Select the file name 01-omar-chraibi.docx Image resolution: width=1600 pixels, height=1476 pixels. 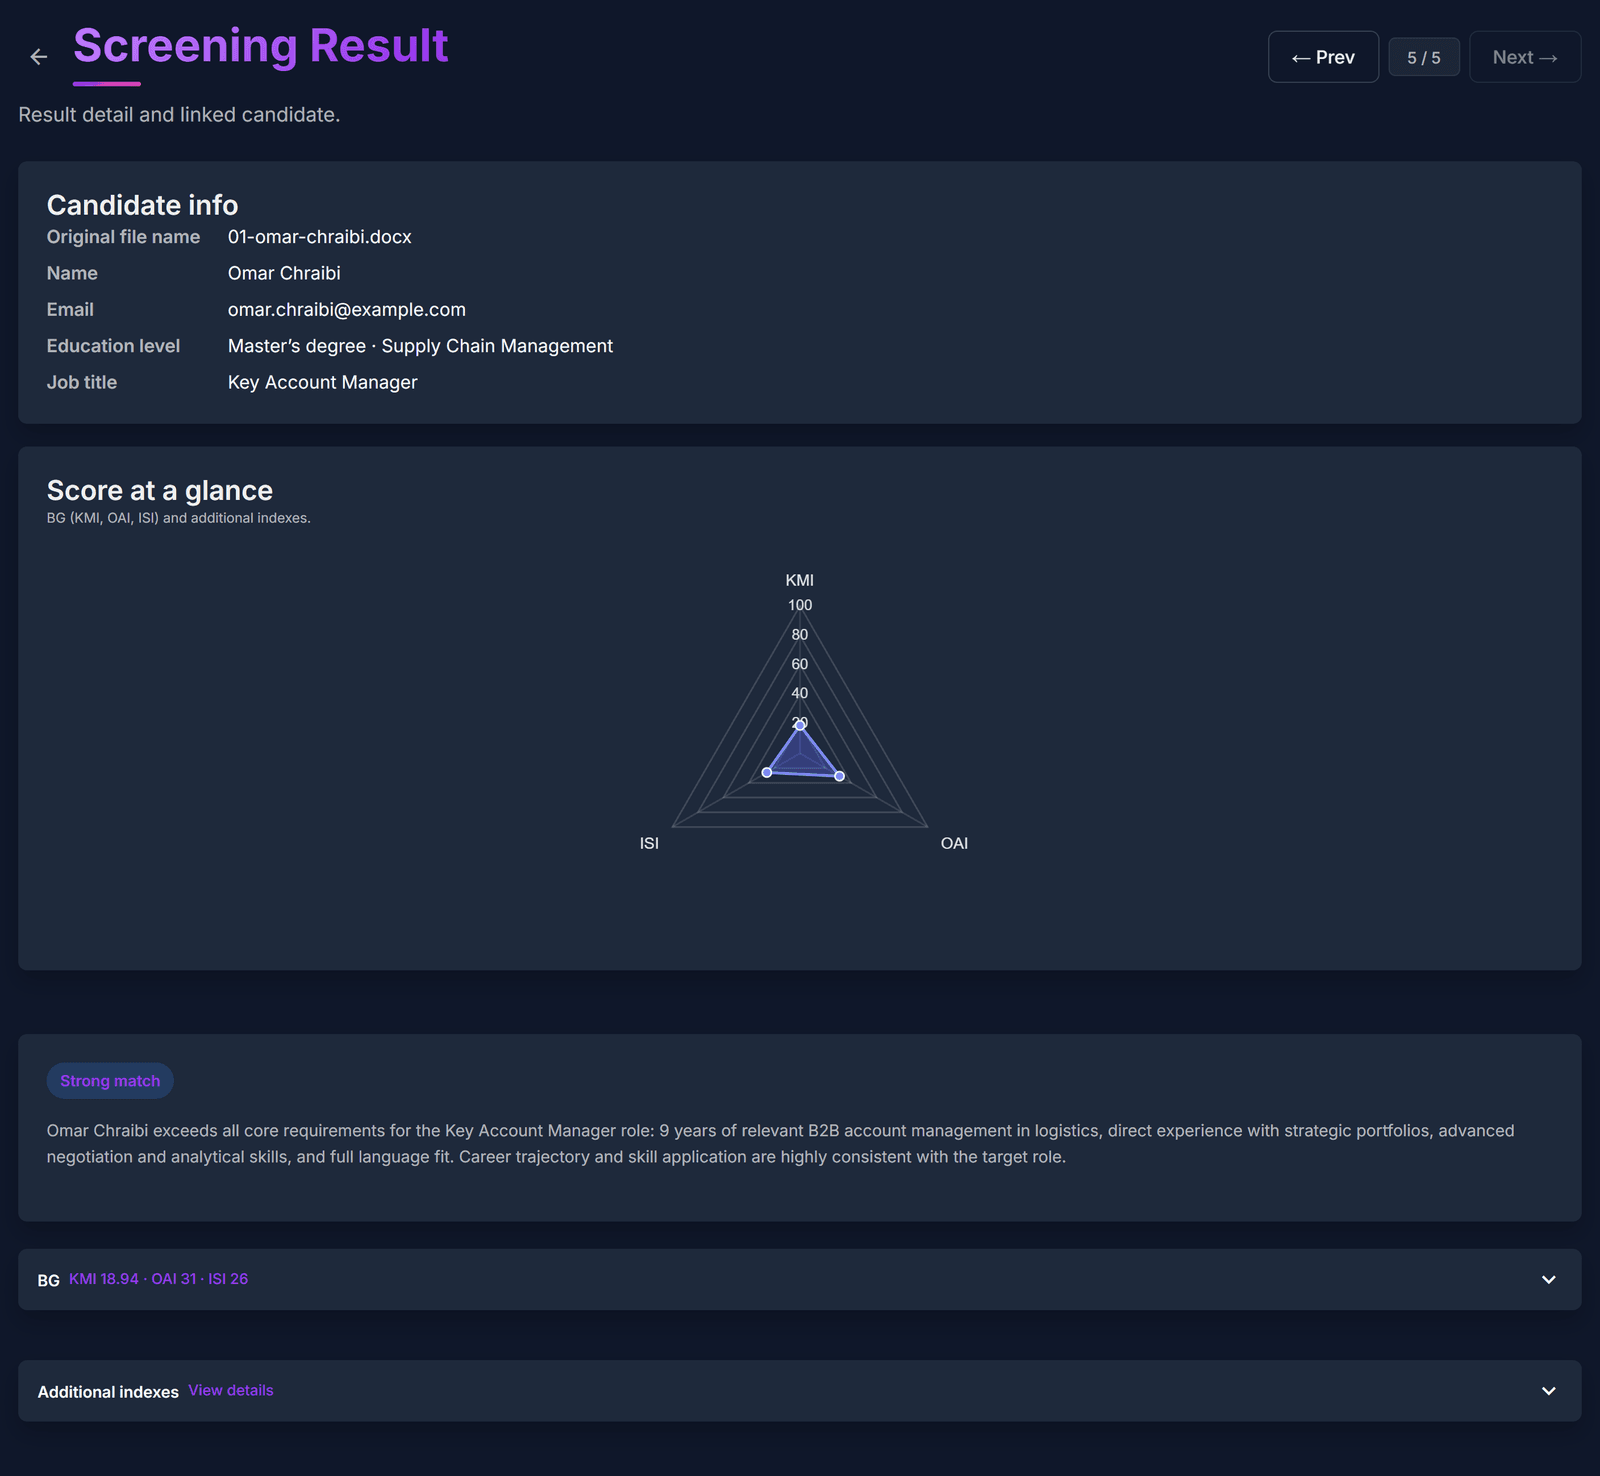pos(320,237)
